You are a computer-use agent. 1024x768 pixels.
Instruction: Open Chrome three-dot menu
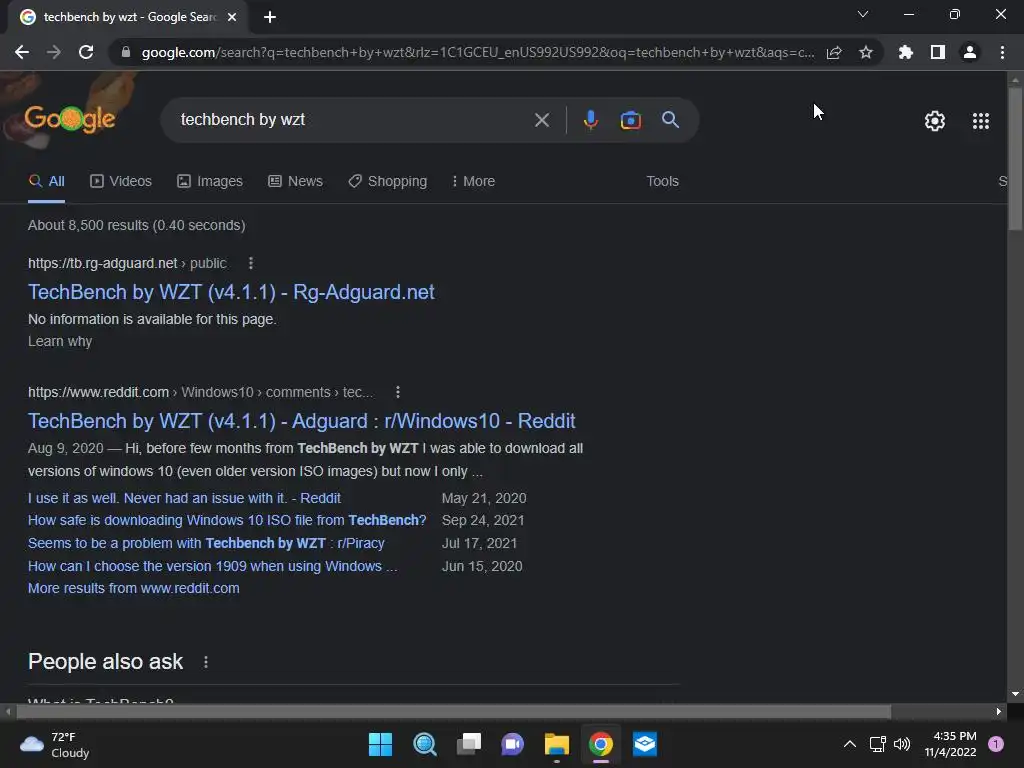1002,52
